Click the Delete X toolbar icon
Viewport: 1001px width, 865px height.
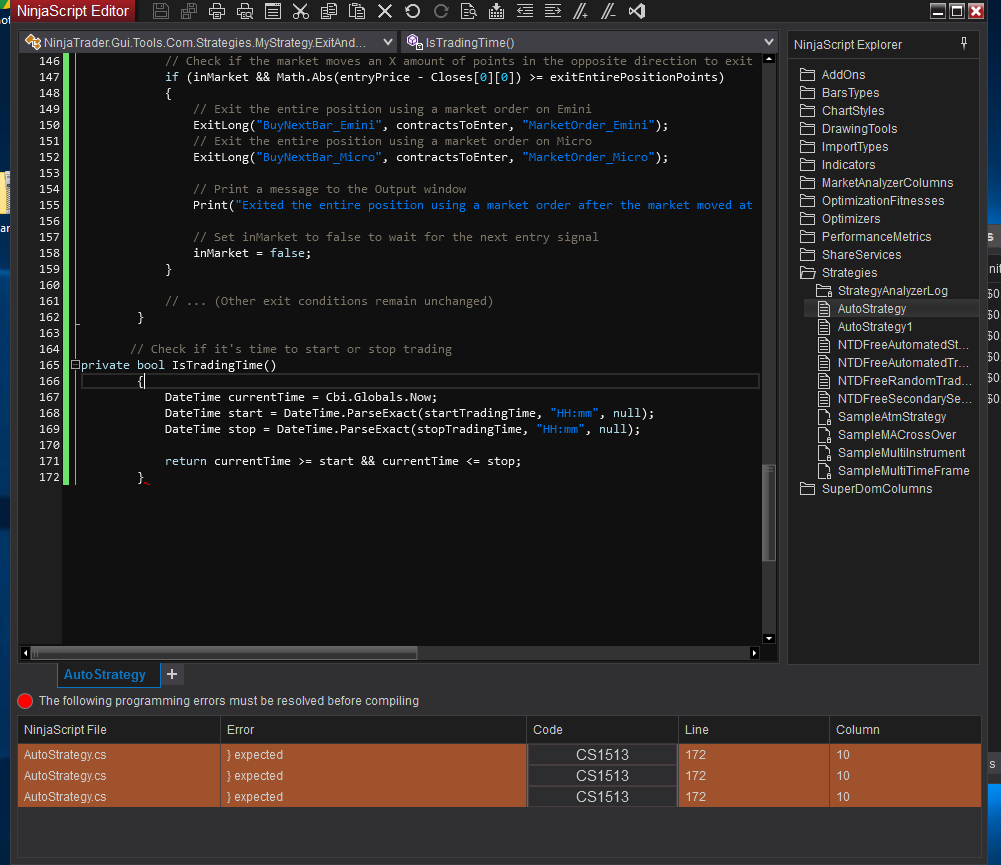tap(385, 11)
